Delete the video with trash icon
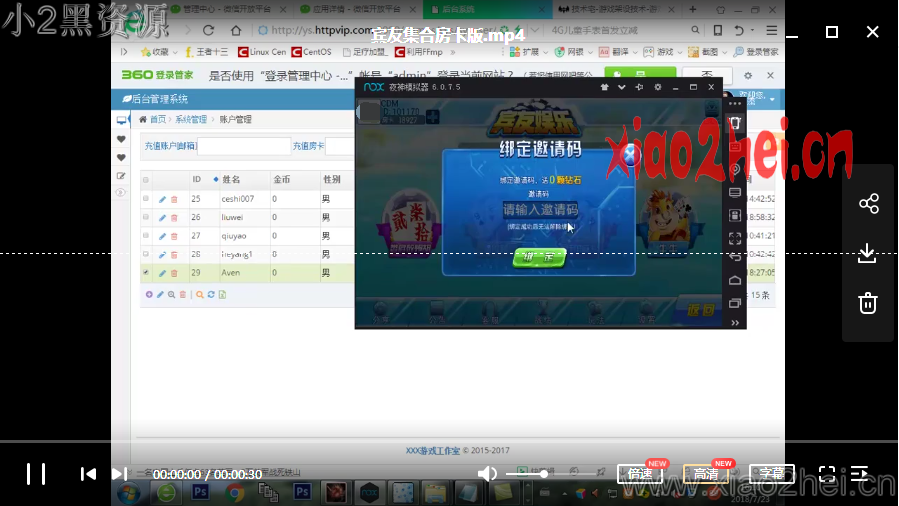This screenshot has width=899, height=506. [868, 303]
